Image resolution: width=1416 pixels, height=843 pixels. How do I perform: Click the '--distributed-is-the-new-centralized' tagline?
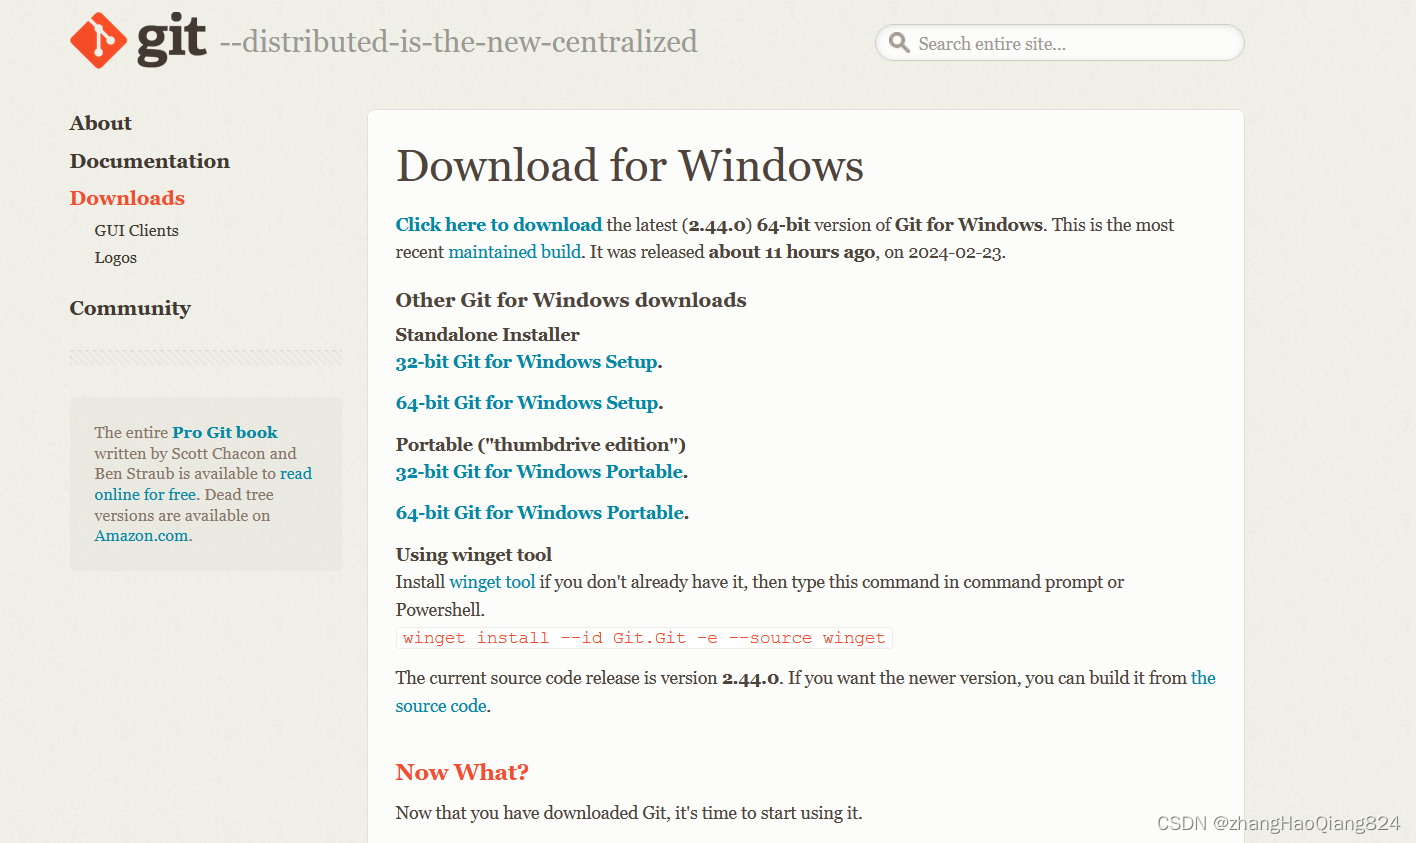[x=459, y=42]
